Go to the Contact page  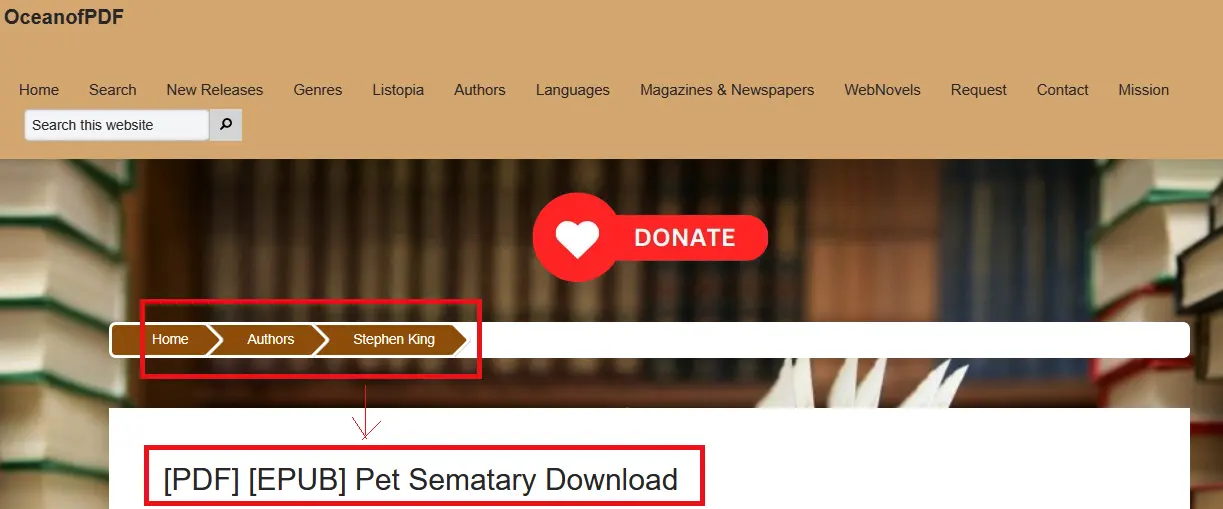[x=1063, y=90]
